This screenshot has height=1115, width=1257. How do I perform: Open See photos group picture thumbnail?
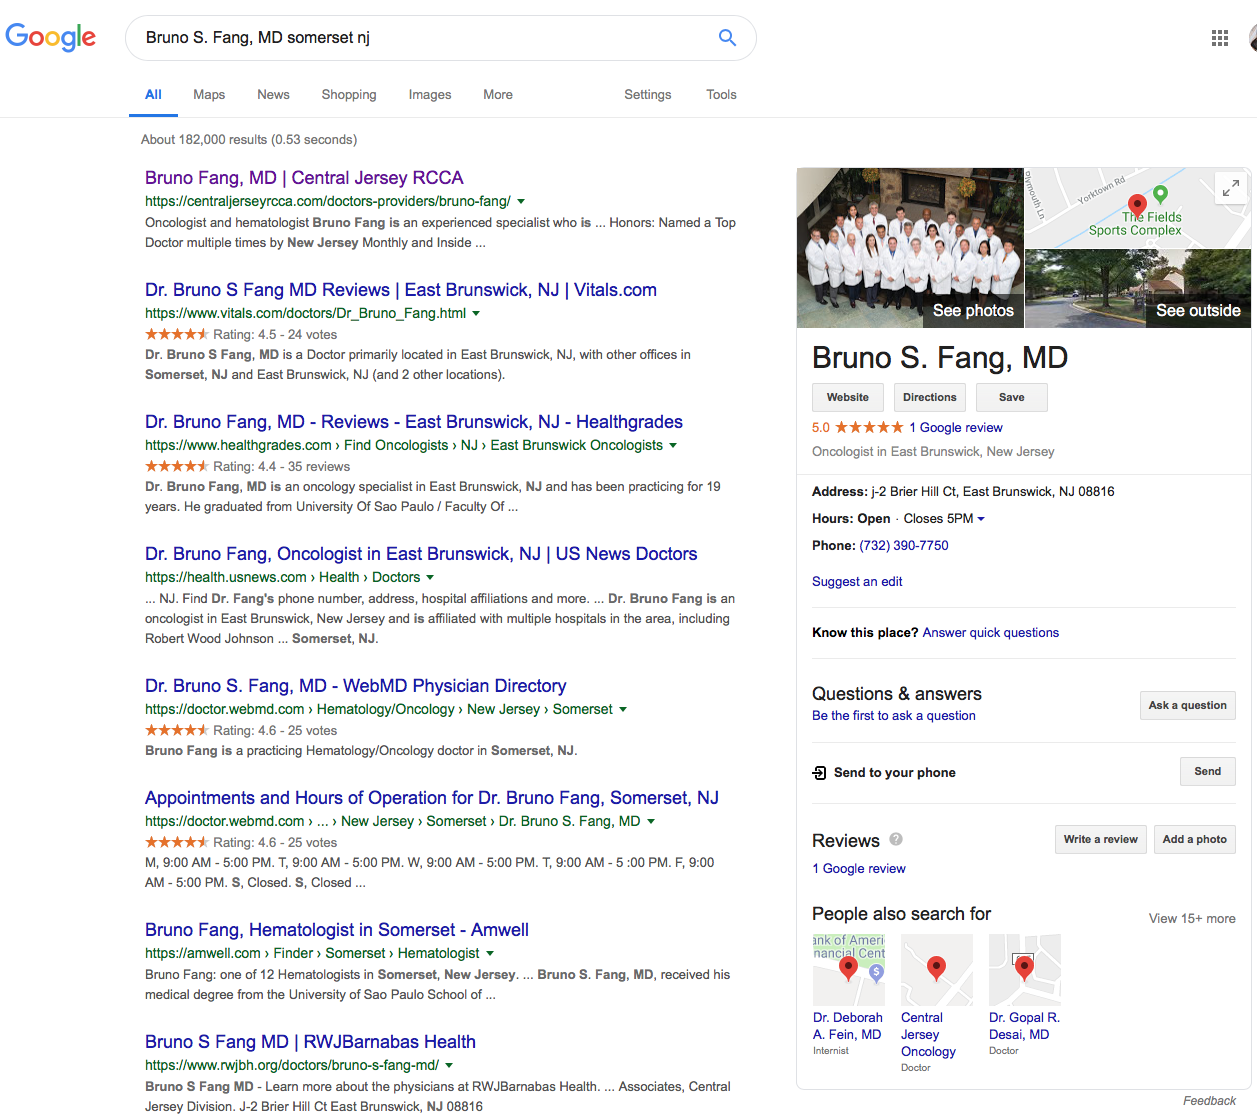click(910, 247)
